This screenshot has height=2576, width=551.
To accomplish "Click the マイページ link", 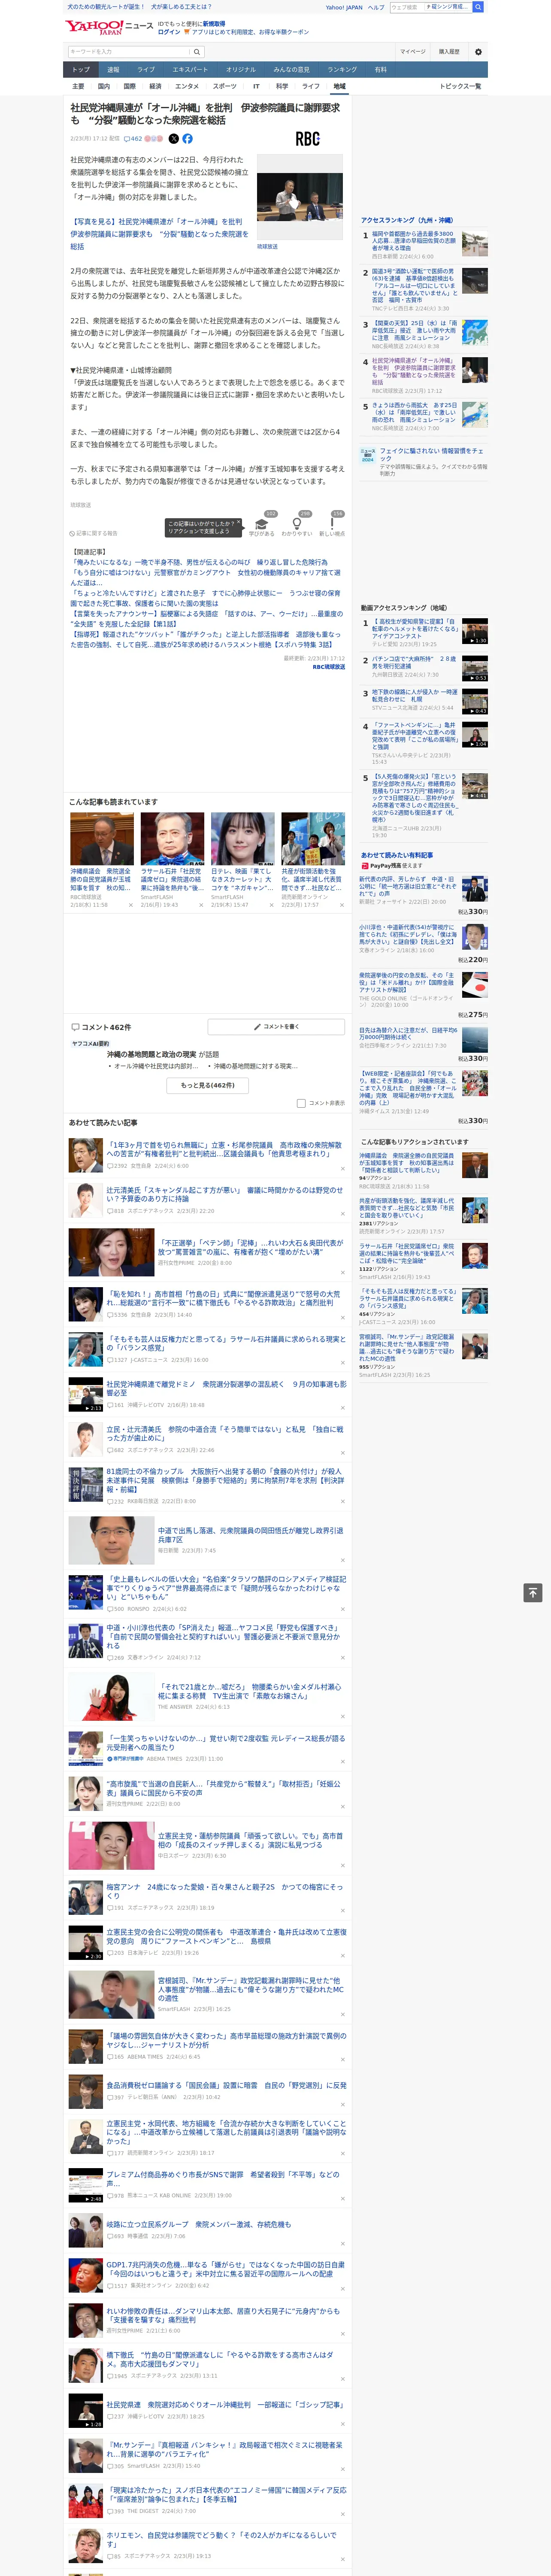I will pyautogui.click(x=413, y=52).
